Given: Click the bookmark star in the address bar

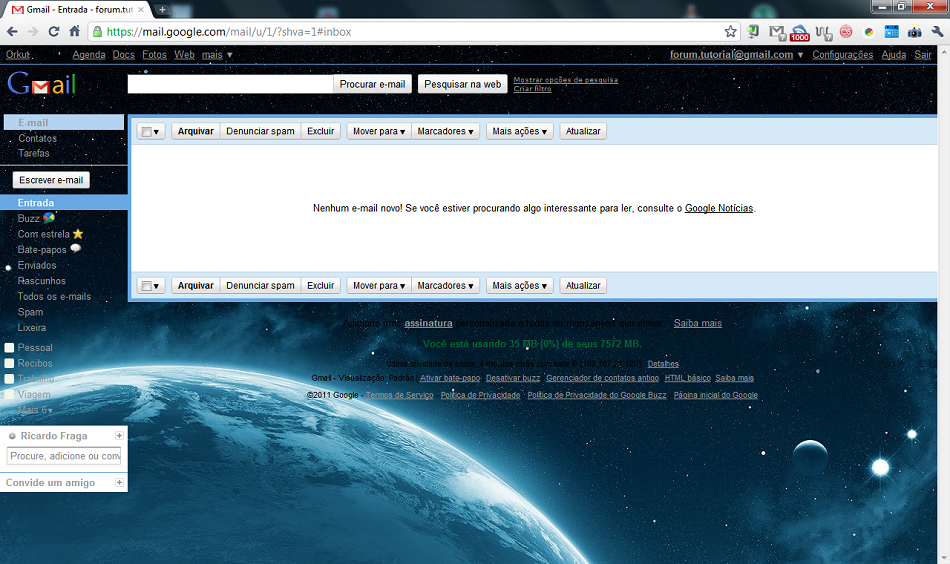Looking at the screenshot, I should tap(731, 32).
